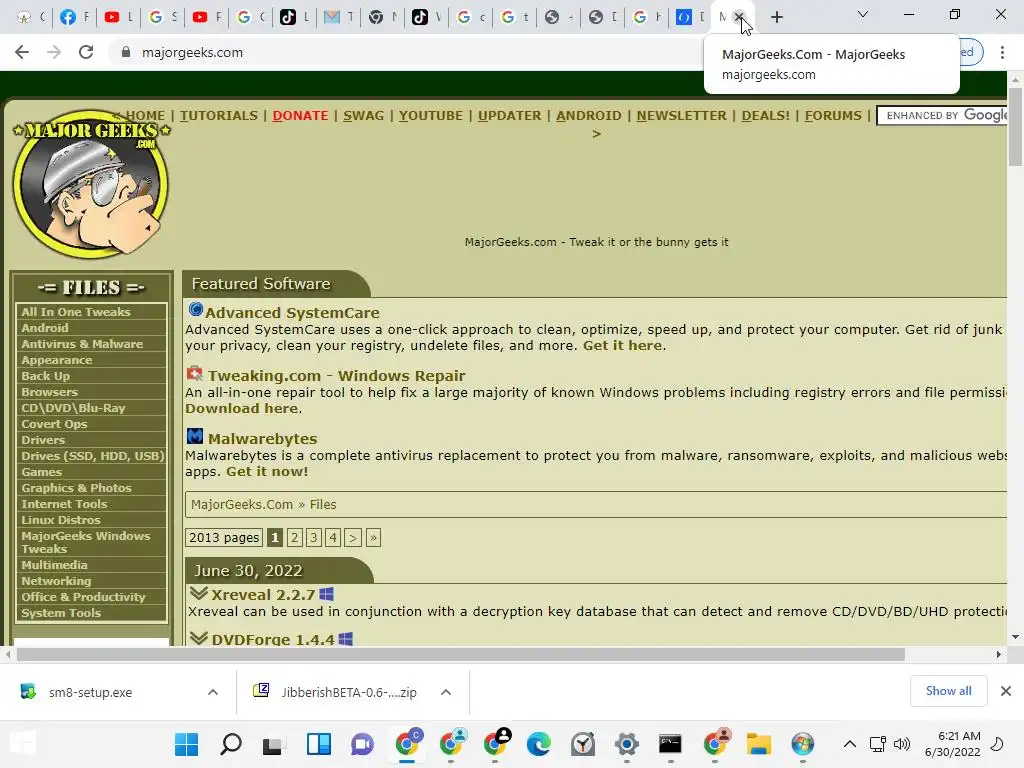Open options arrow for JibberishBETA zip download
Viewport: 1024px width, 768px height.
pos(446,692)
